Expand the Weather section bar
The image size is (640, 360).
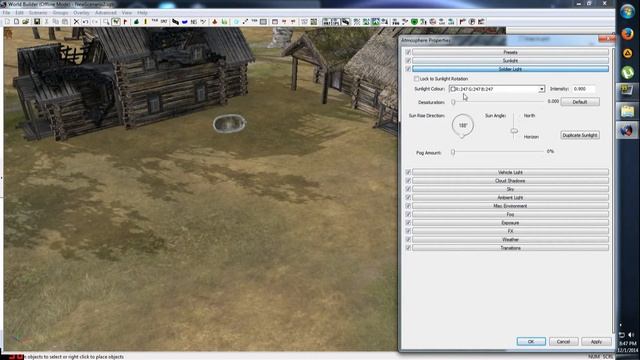pyautogui.click(x=510, y=240)
